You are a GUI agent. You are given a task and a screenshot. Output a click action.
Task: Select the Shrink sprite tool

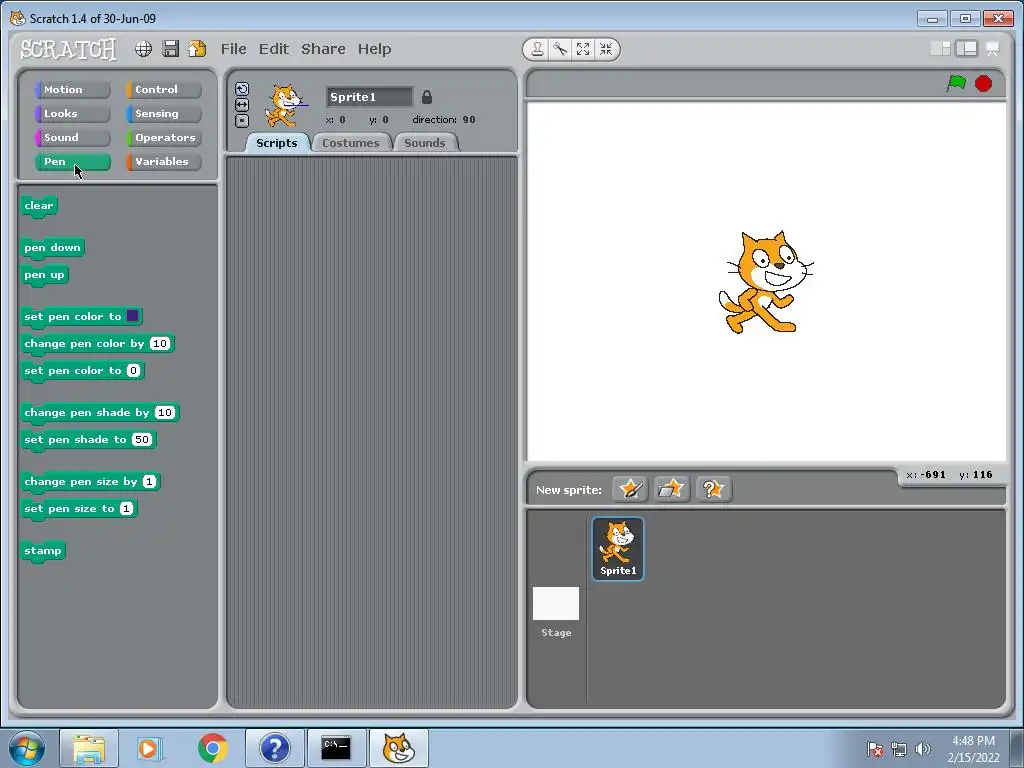pos(606,49)
